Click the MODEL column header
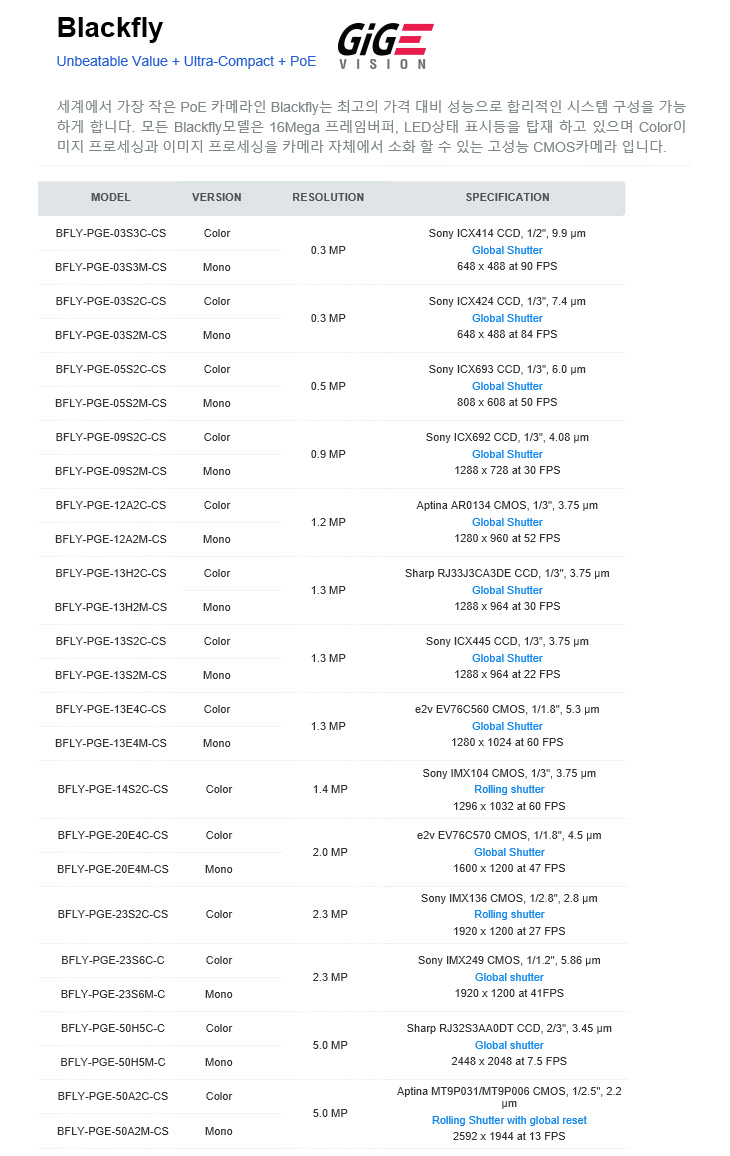 click(110, 197)
